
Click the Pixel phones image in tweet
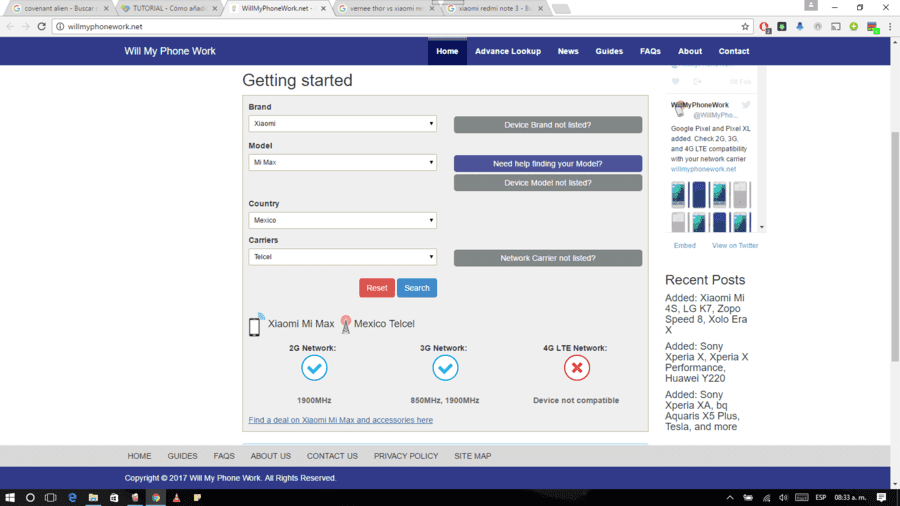pos(711,207)
